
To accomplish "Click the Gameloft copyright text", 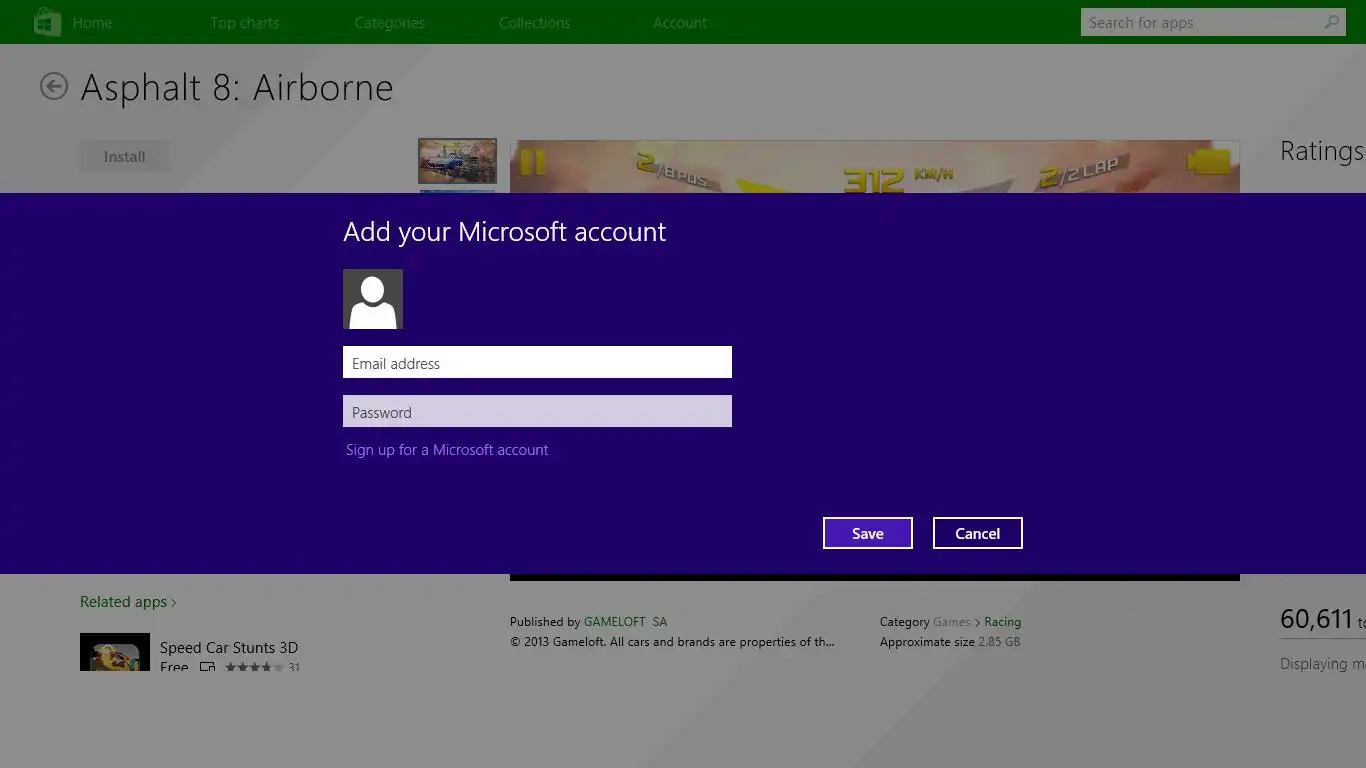I will click(672, 642).
